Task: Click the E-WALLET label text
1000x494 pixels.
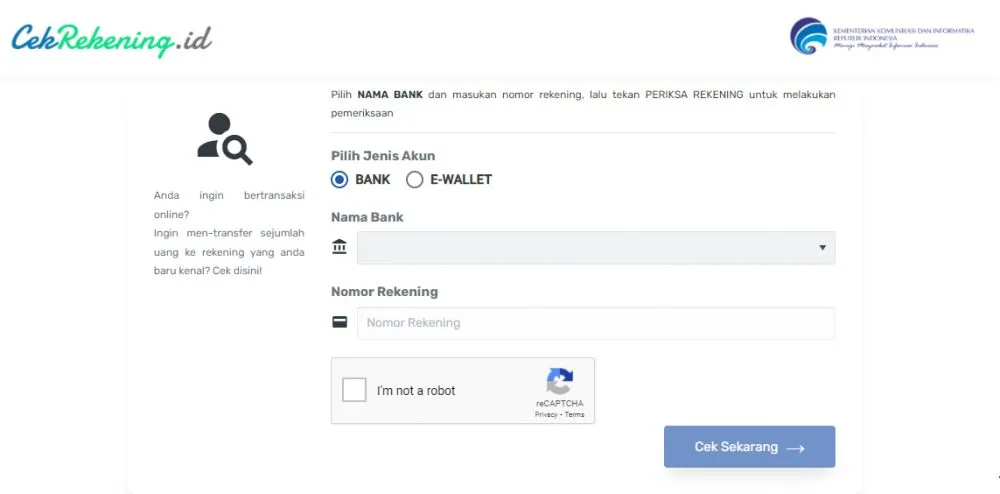Action: click(461, 180)
